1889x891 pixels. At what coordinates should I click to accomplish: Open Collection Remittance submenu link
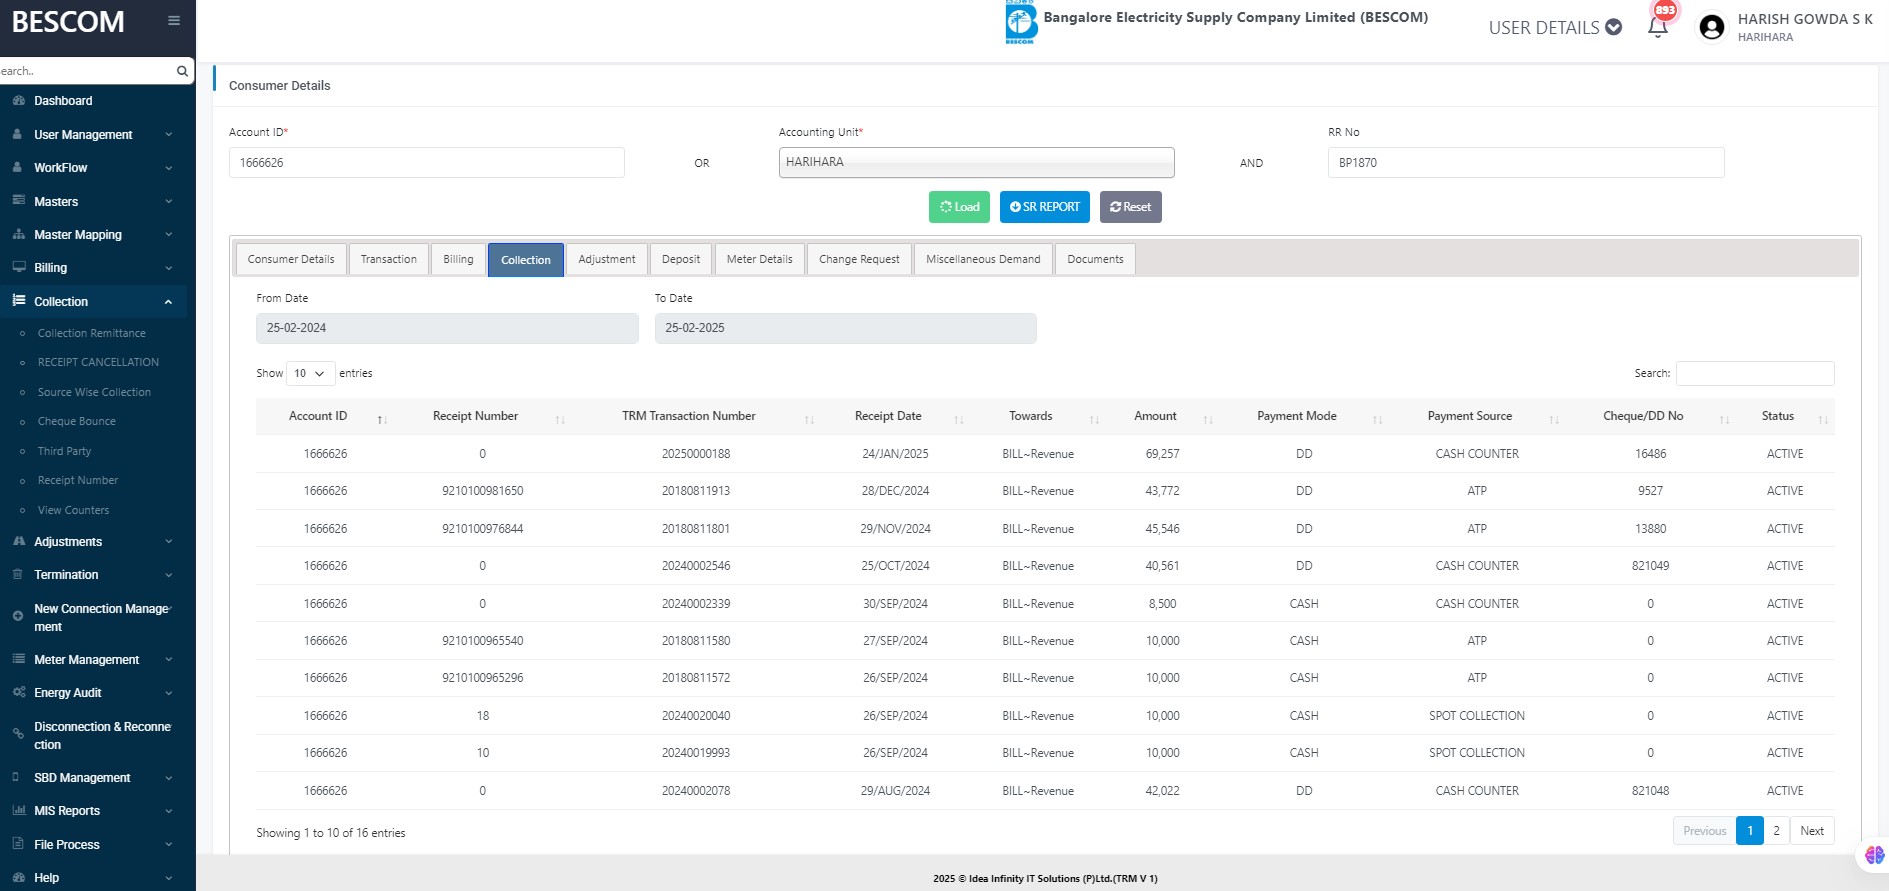[x=91, y=333]
